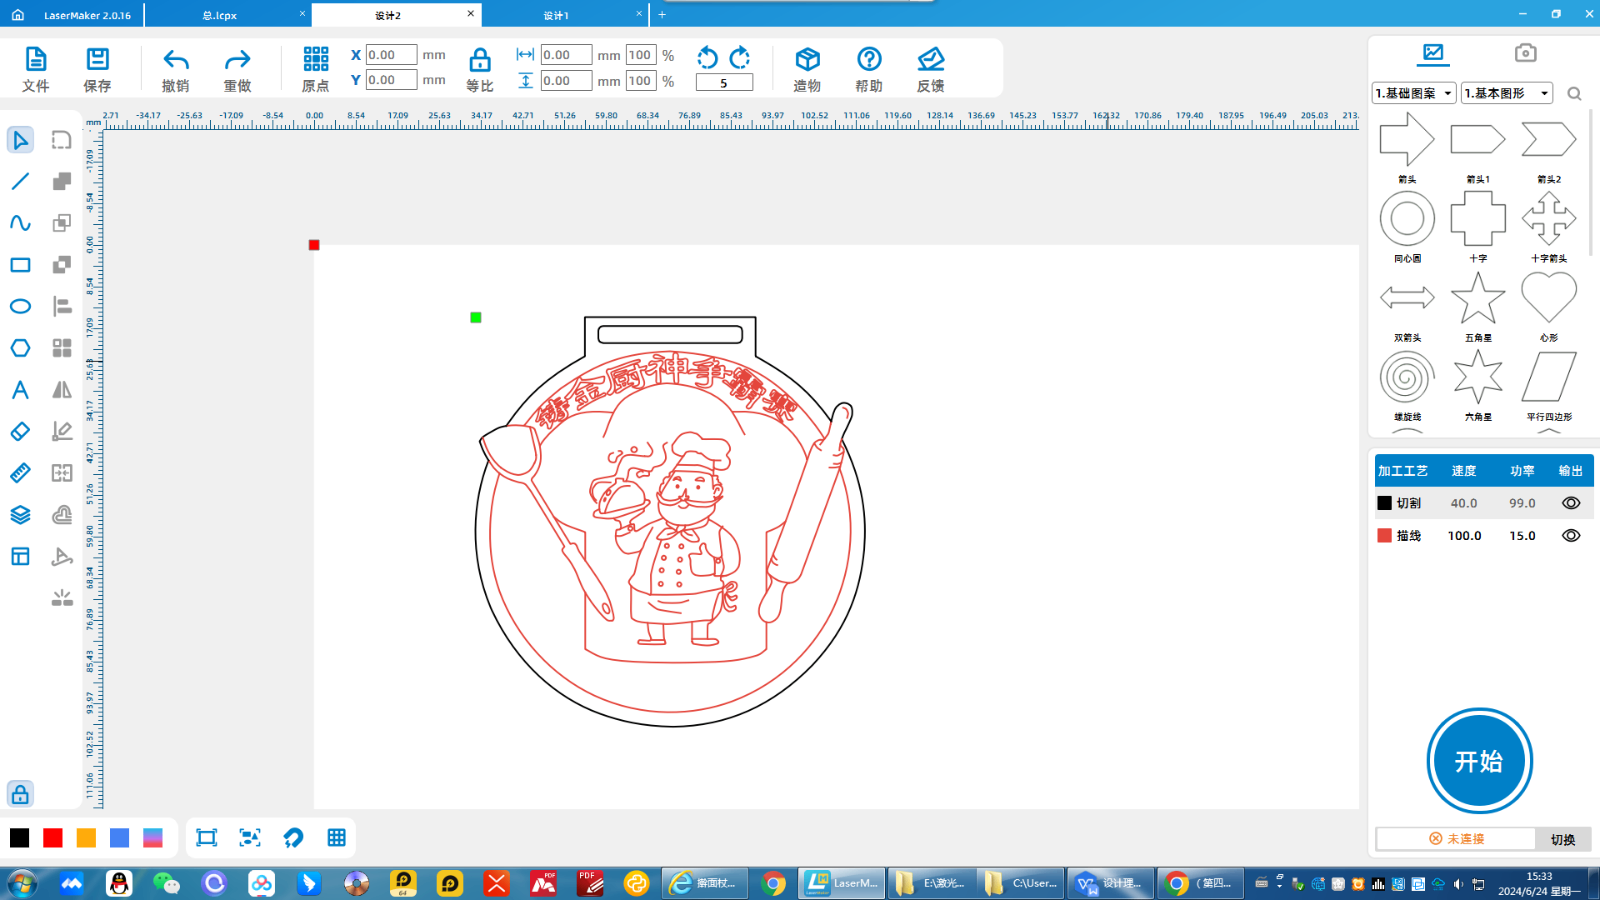This screenshot has width=1600, height=900.
Task: Open the 造物 cube icon
Action: (x=807, y=69)
